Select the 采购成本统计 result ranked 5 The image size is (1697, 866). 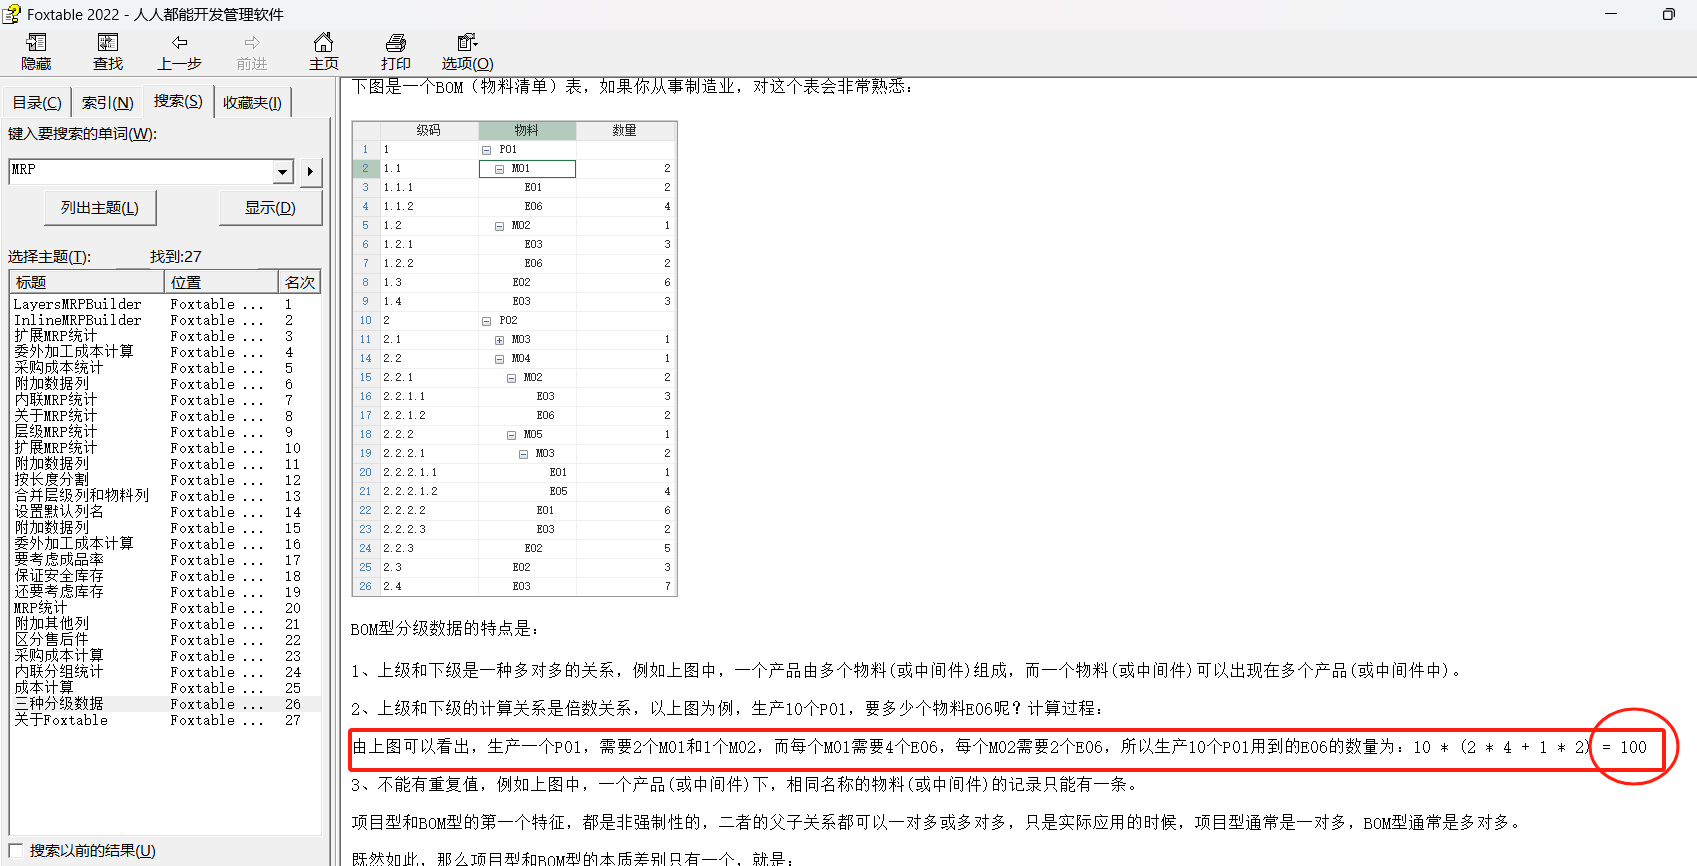pos(58,368)
